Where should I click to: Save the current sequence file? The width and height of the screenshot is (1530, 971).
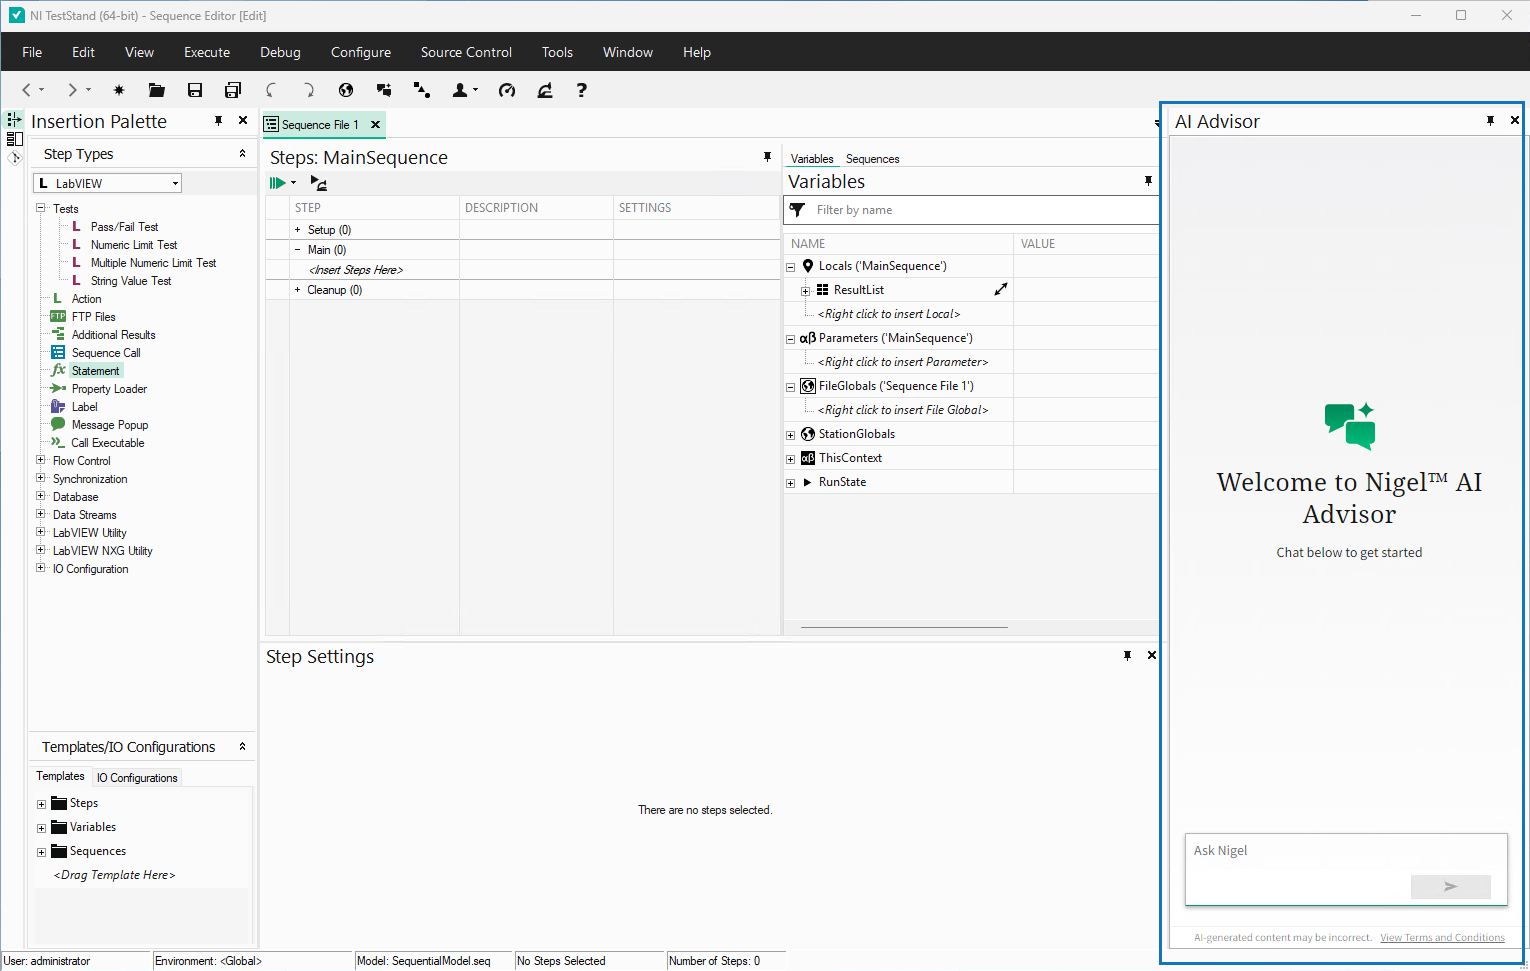(x=195, y=90)
